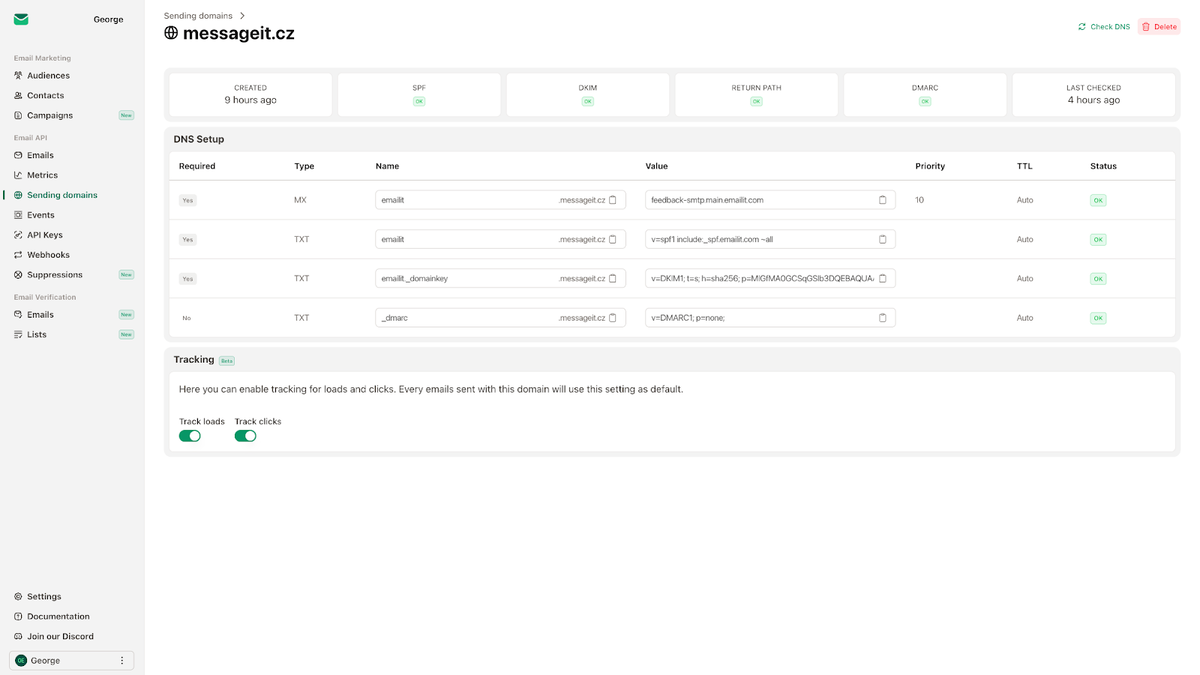1200x675 pixels.
Task: Click the copy icon for the MX record value
Action: point(882,199)
